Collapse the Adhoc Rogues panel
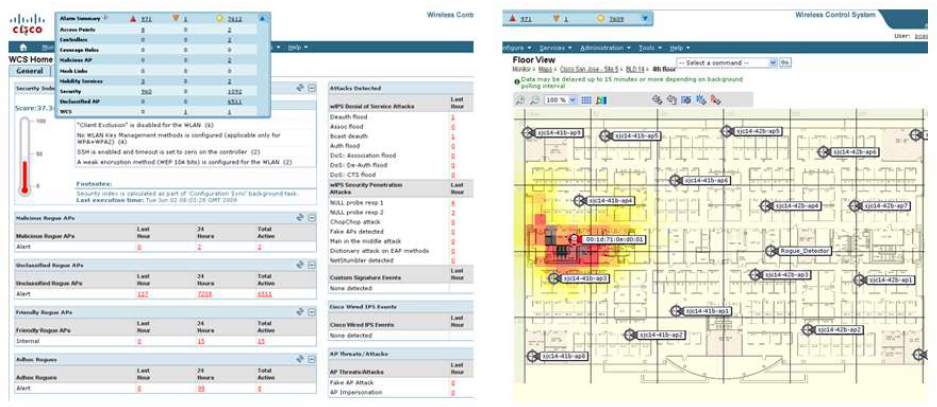 pyautogui.click(x=311, y=359)
